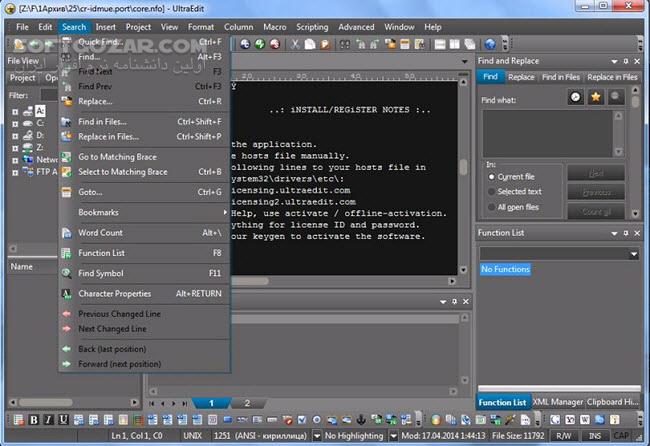
Task: Choose Find in Files from Search menu
Action: coord(144,121)
